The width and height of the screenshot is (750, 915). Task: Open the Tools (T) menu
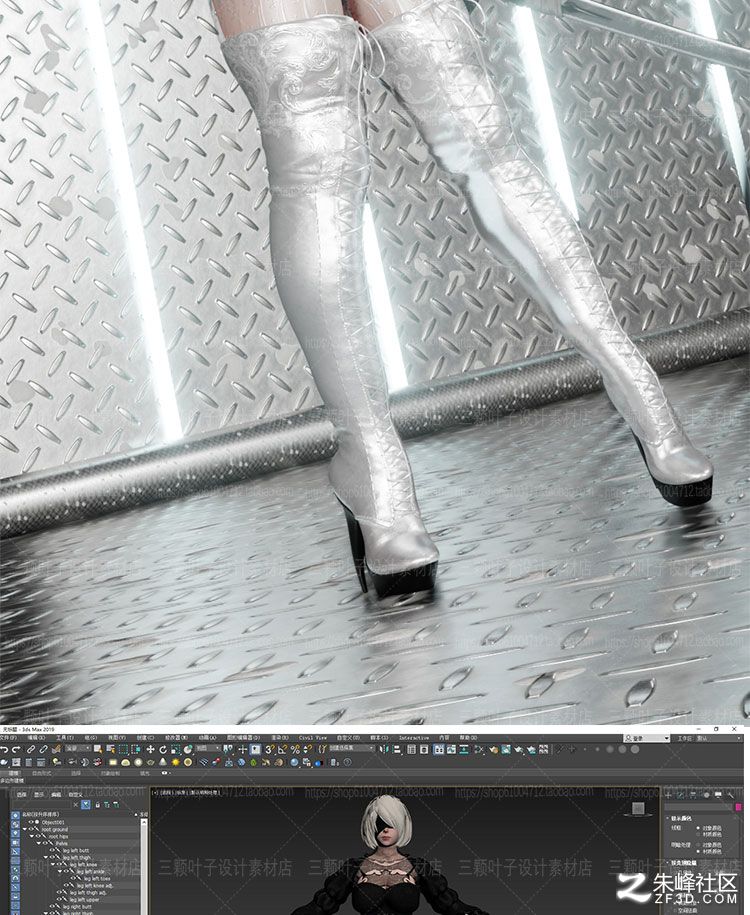pos(64,738)
